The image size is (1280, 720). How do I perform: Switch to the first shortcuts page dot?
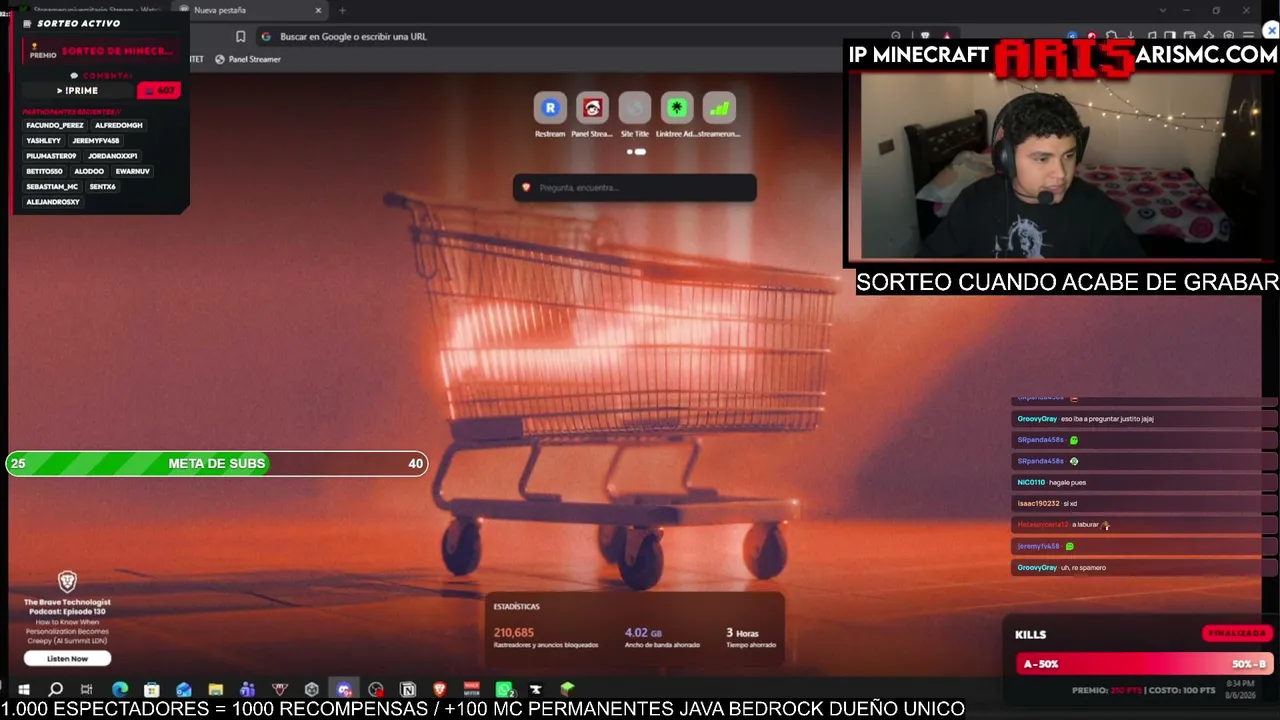click(x=629, y=152)
